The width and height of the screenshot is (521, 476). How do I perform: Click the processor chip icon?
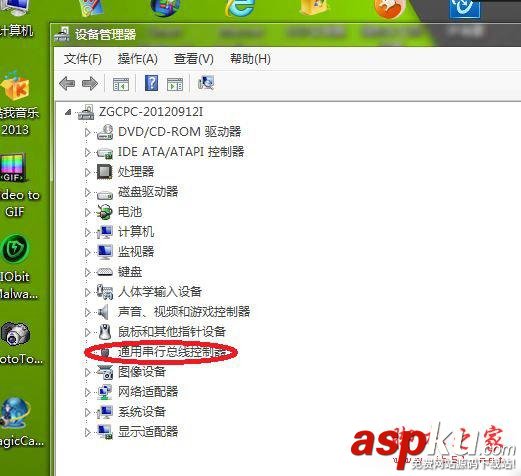[105, 172]
